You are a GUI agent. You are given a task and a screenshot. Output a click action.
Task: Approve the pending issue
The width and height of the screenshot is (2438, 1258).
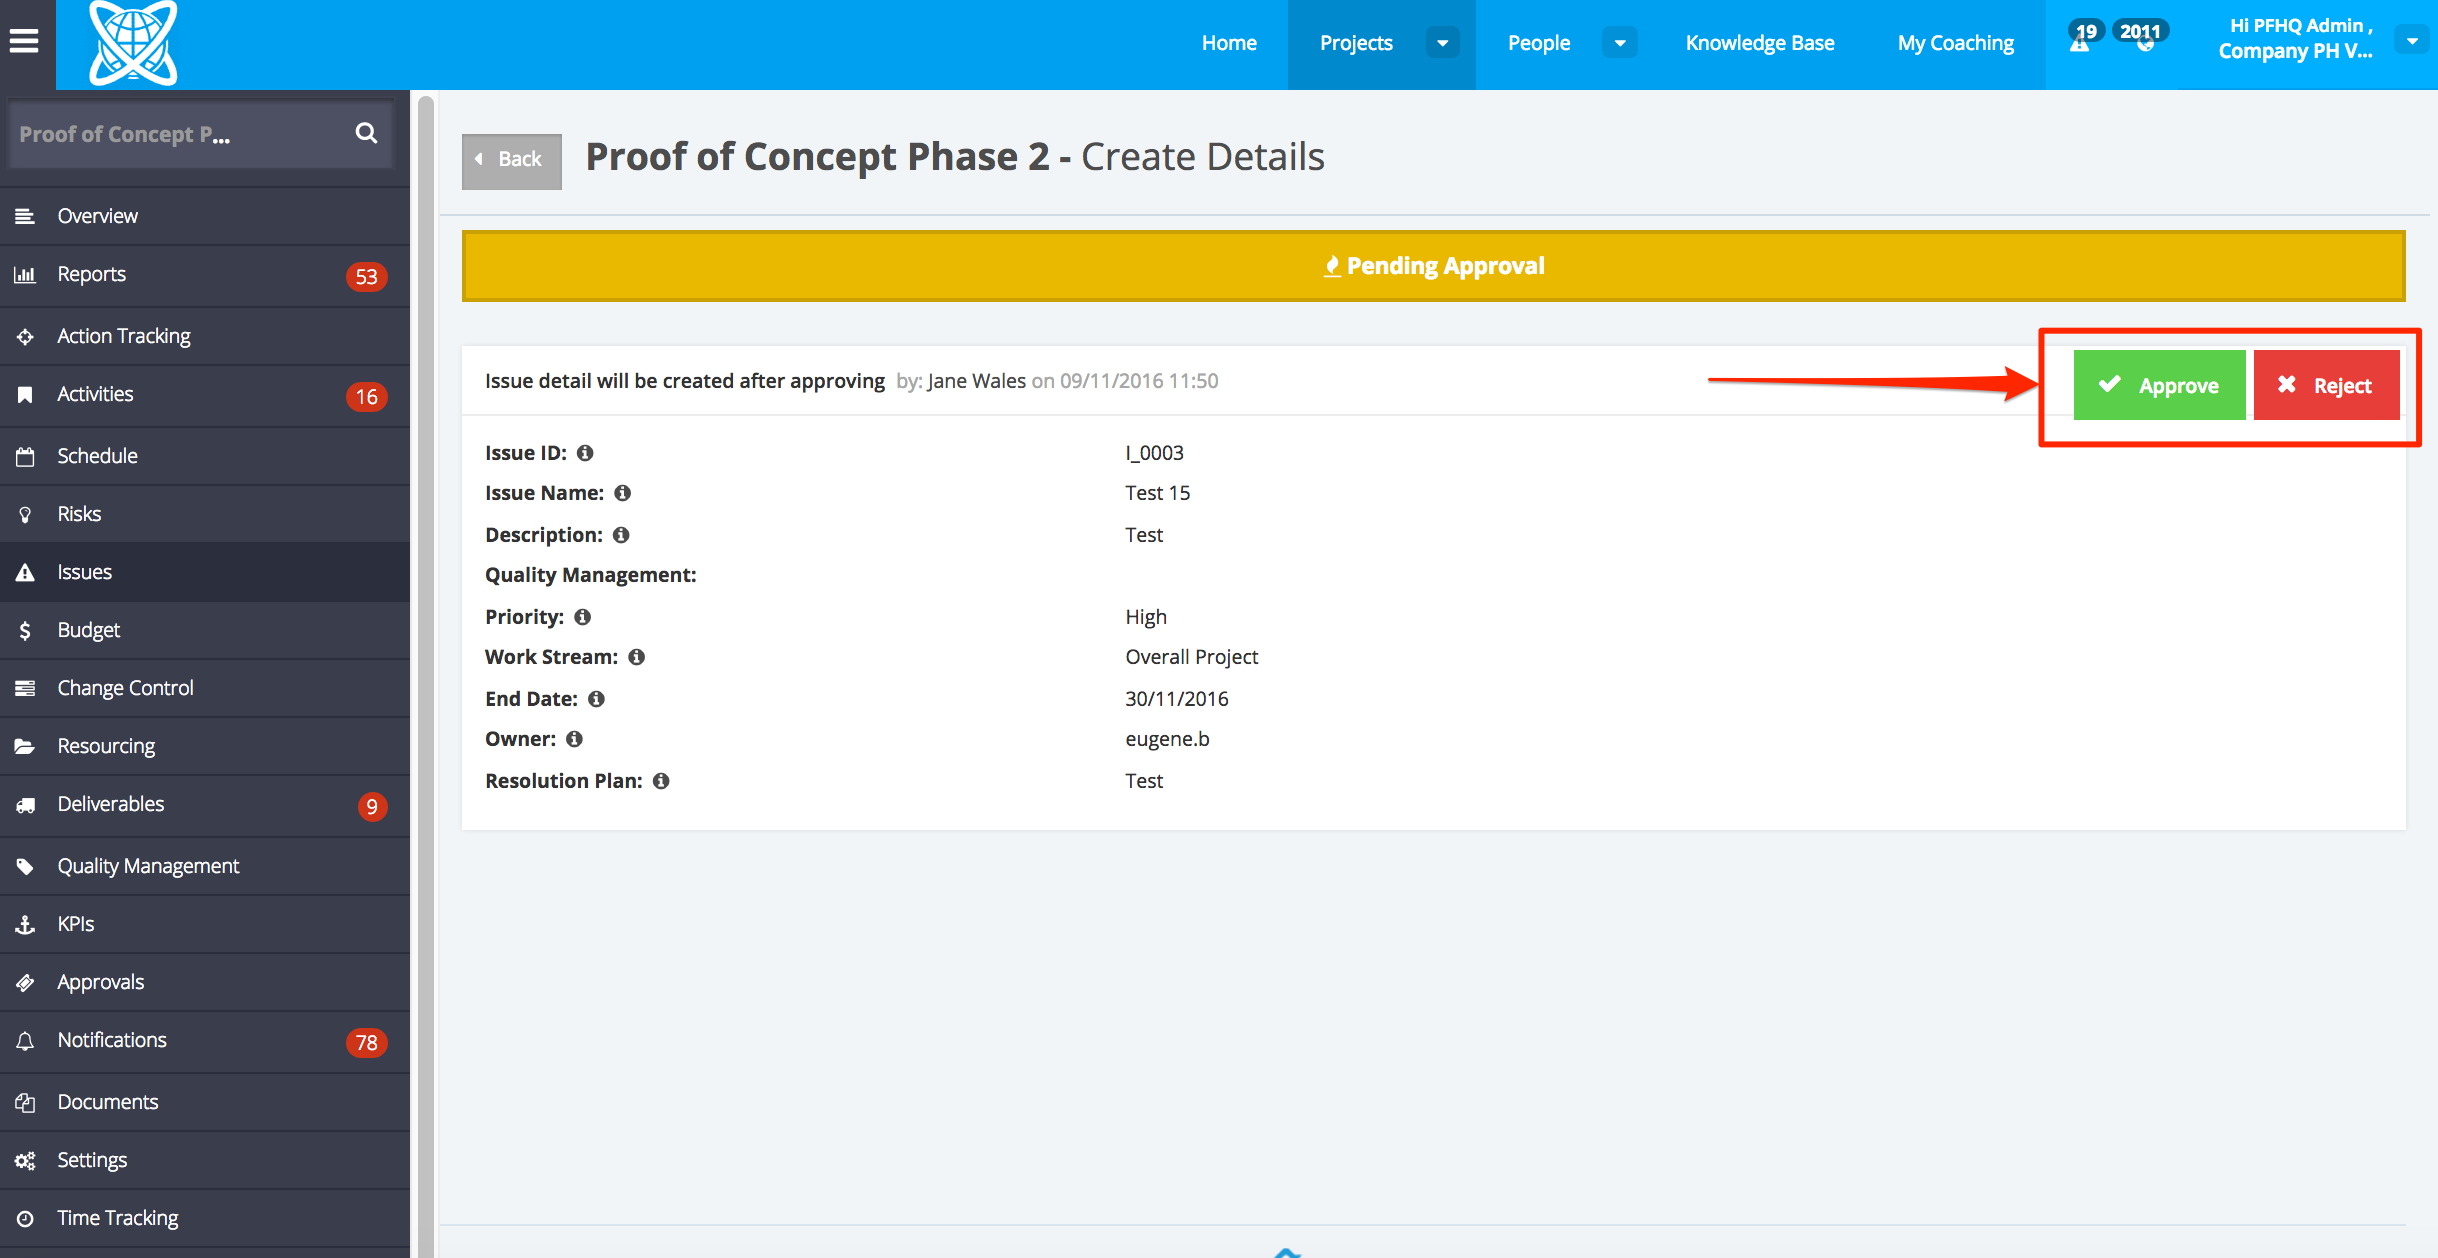(2159, 385)
